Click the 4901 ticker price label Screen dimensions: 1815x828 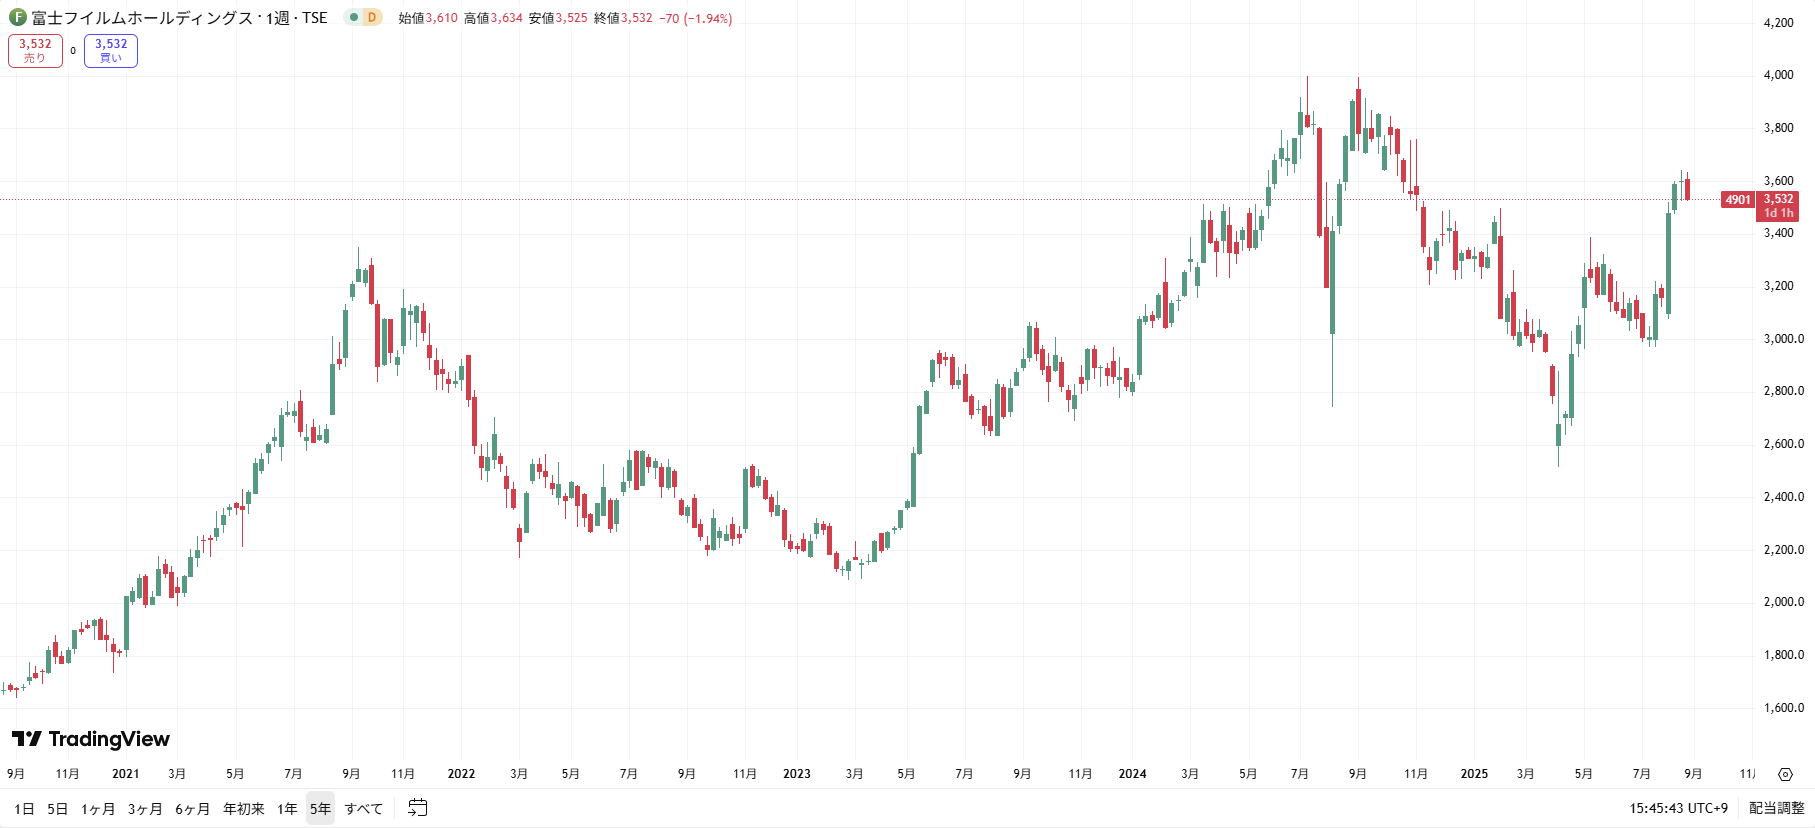point(1738,200)
